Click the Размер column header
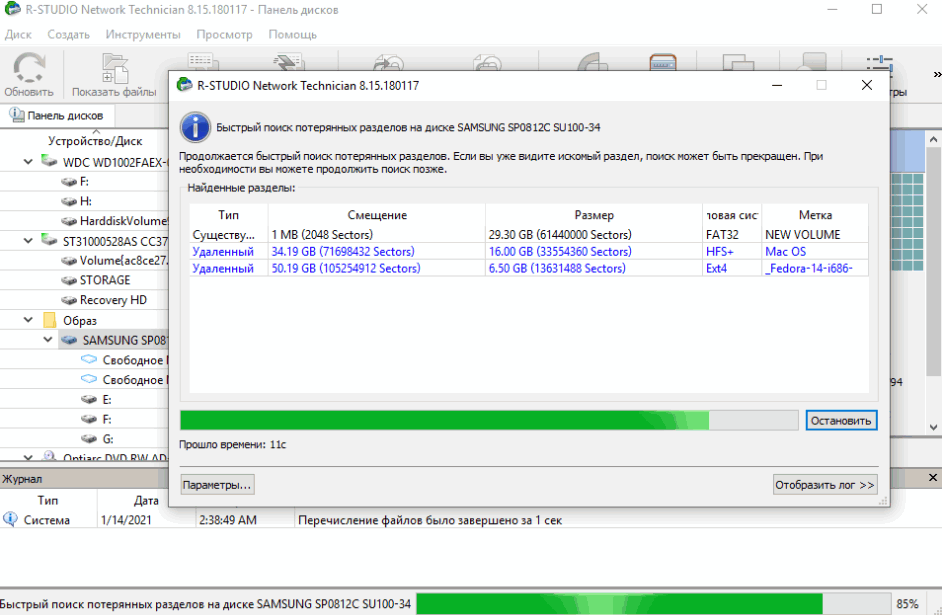This screenshot has width=942, height=615. click(594, 215)
